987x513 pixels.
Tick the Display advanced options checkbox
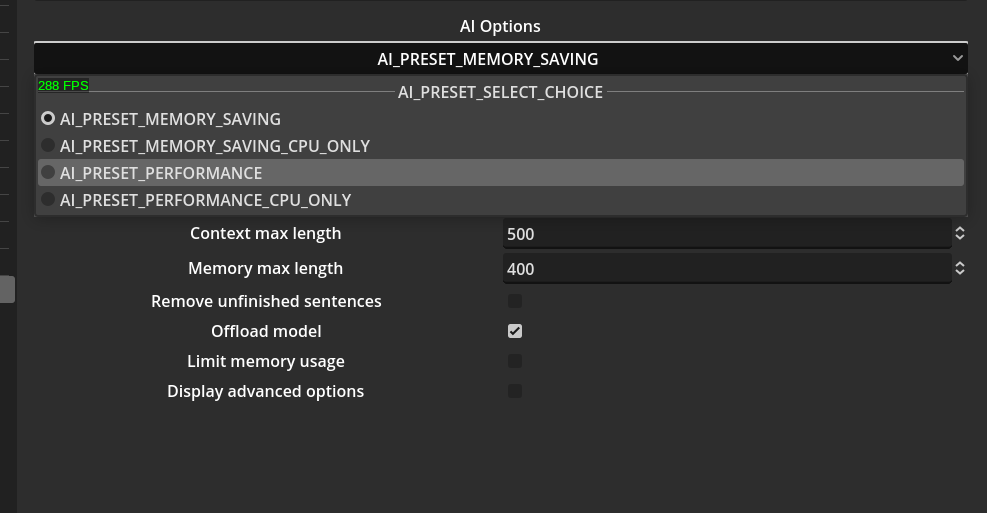(515, 391)
